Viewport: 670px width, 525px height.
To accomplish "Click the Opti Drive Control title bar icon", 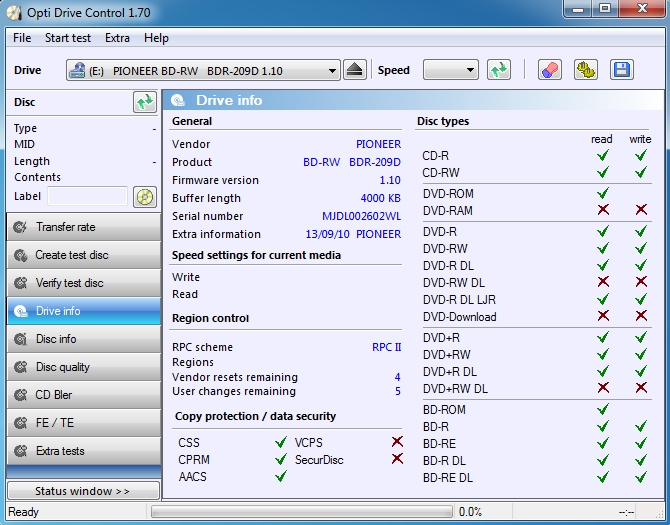I will pyautogui.click(x=14, y=13).
